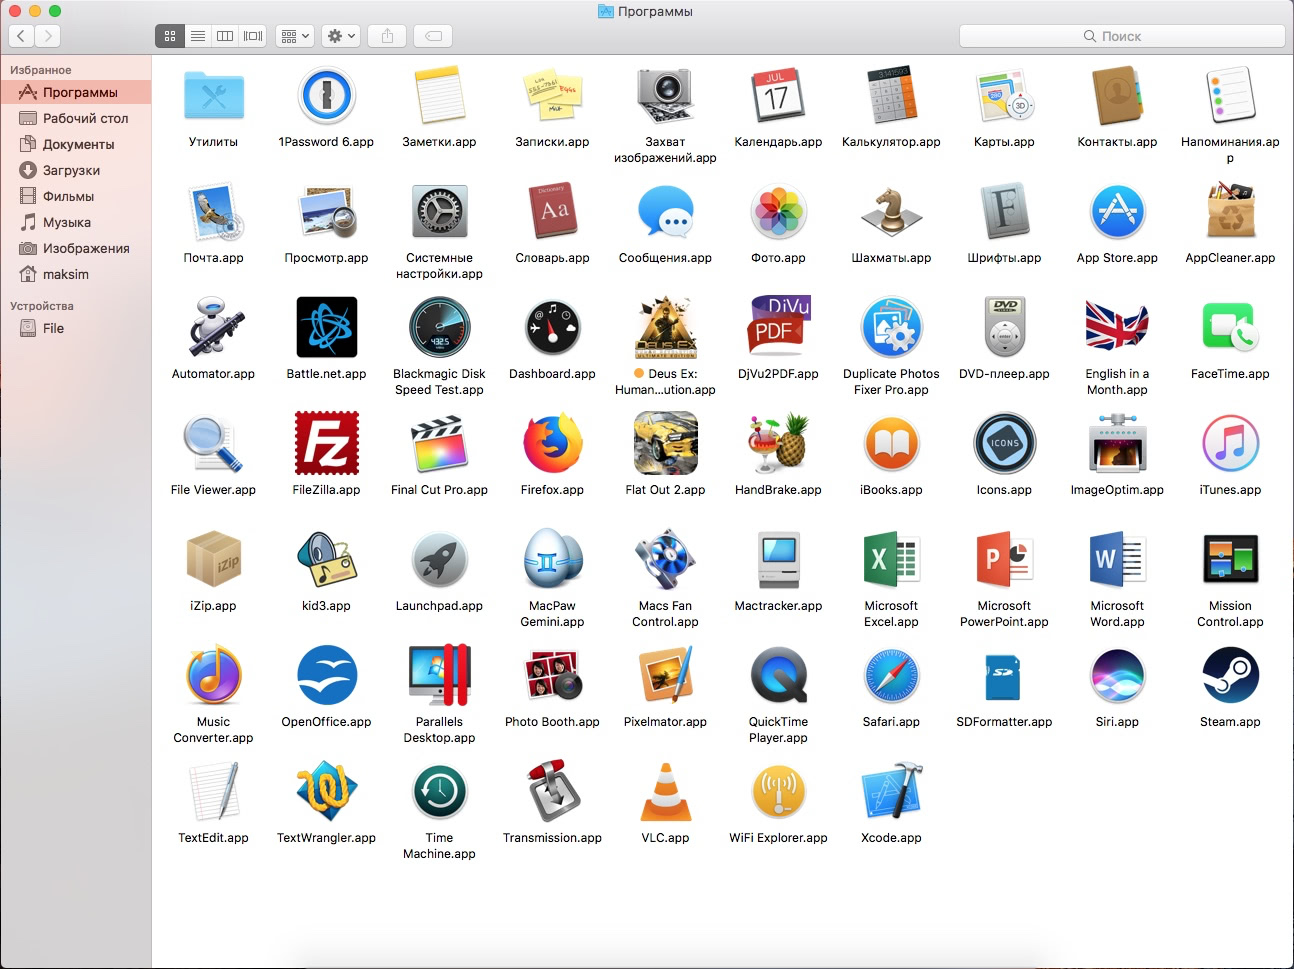
Task: Select the Steam.app icon
Action: tap(1230, 676)
